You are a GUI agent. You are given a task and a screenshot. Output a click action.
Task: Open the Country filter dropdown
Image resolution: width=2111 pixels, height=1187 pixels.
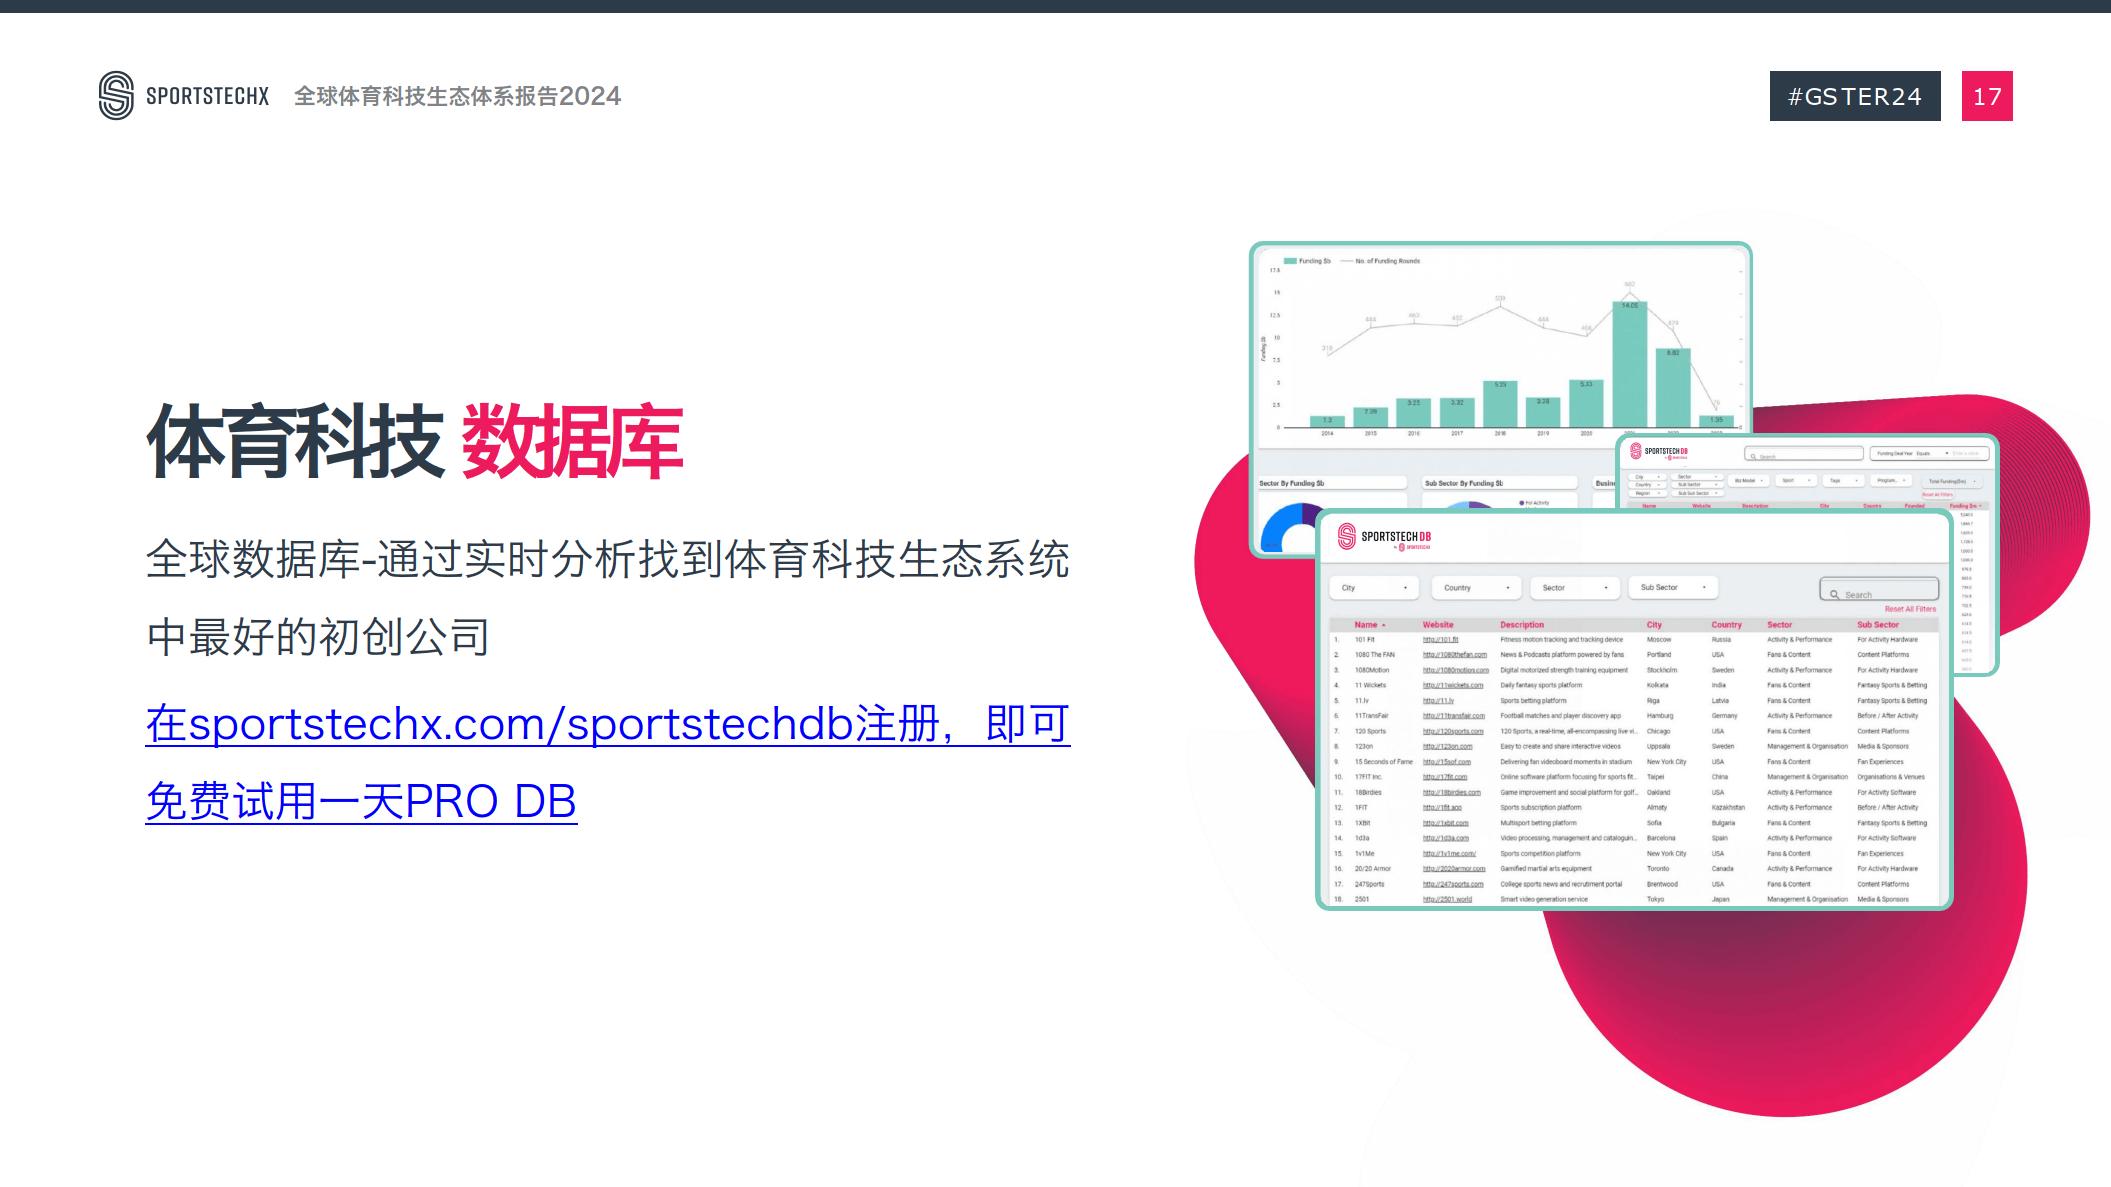[1476, 588]
